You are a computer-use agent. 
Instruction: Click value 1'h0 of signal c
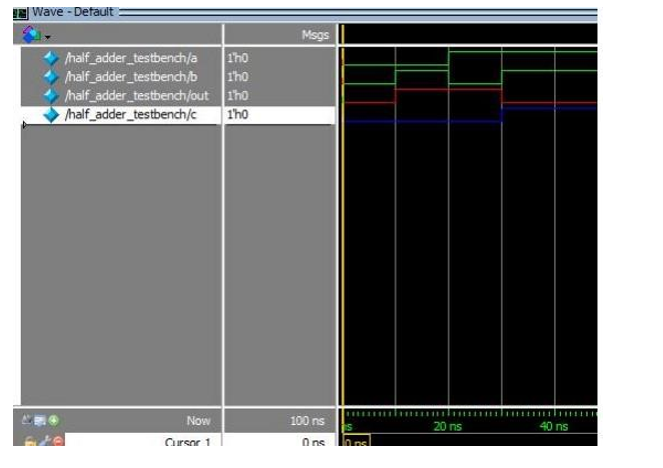click(x=238, y=115)
